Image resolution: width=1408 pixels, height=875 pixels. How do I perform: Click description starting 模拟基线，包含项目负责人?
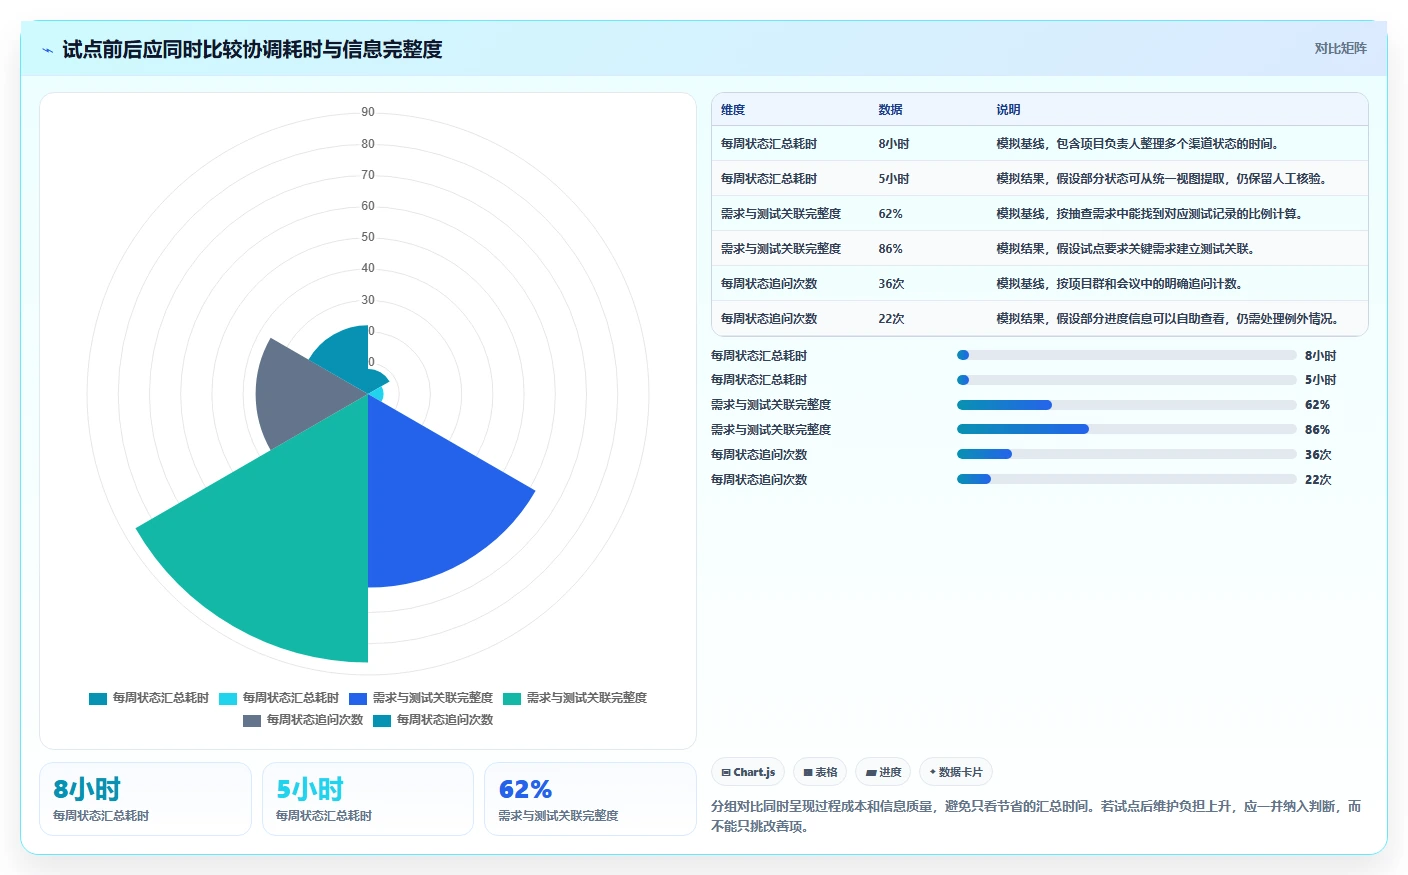(x=1137, y=144)
